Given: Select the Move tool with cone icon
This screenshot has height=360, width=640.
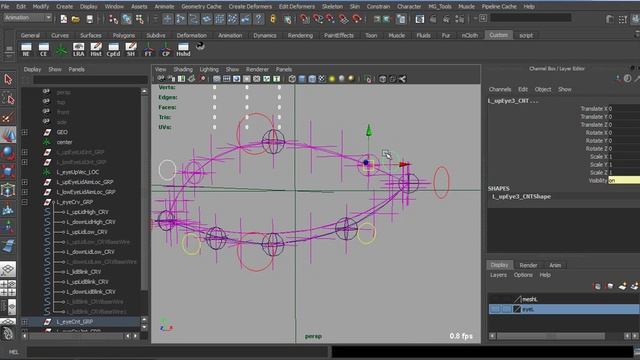Looking at the screenshot, I should (8, 135).
